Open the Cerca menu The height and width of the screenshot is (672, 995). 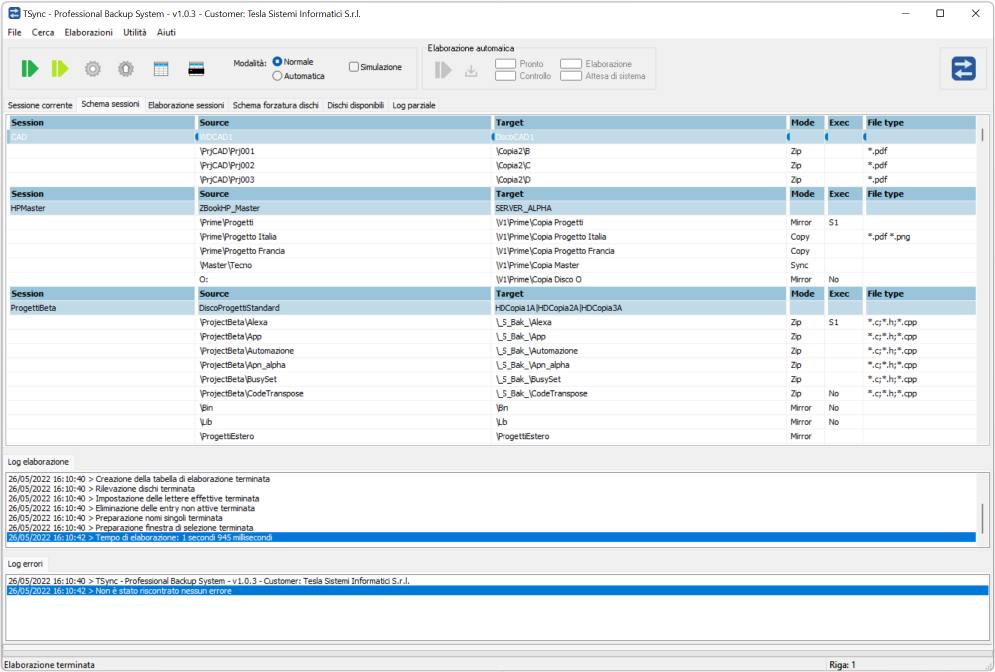click(43, 32)
